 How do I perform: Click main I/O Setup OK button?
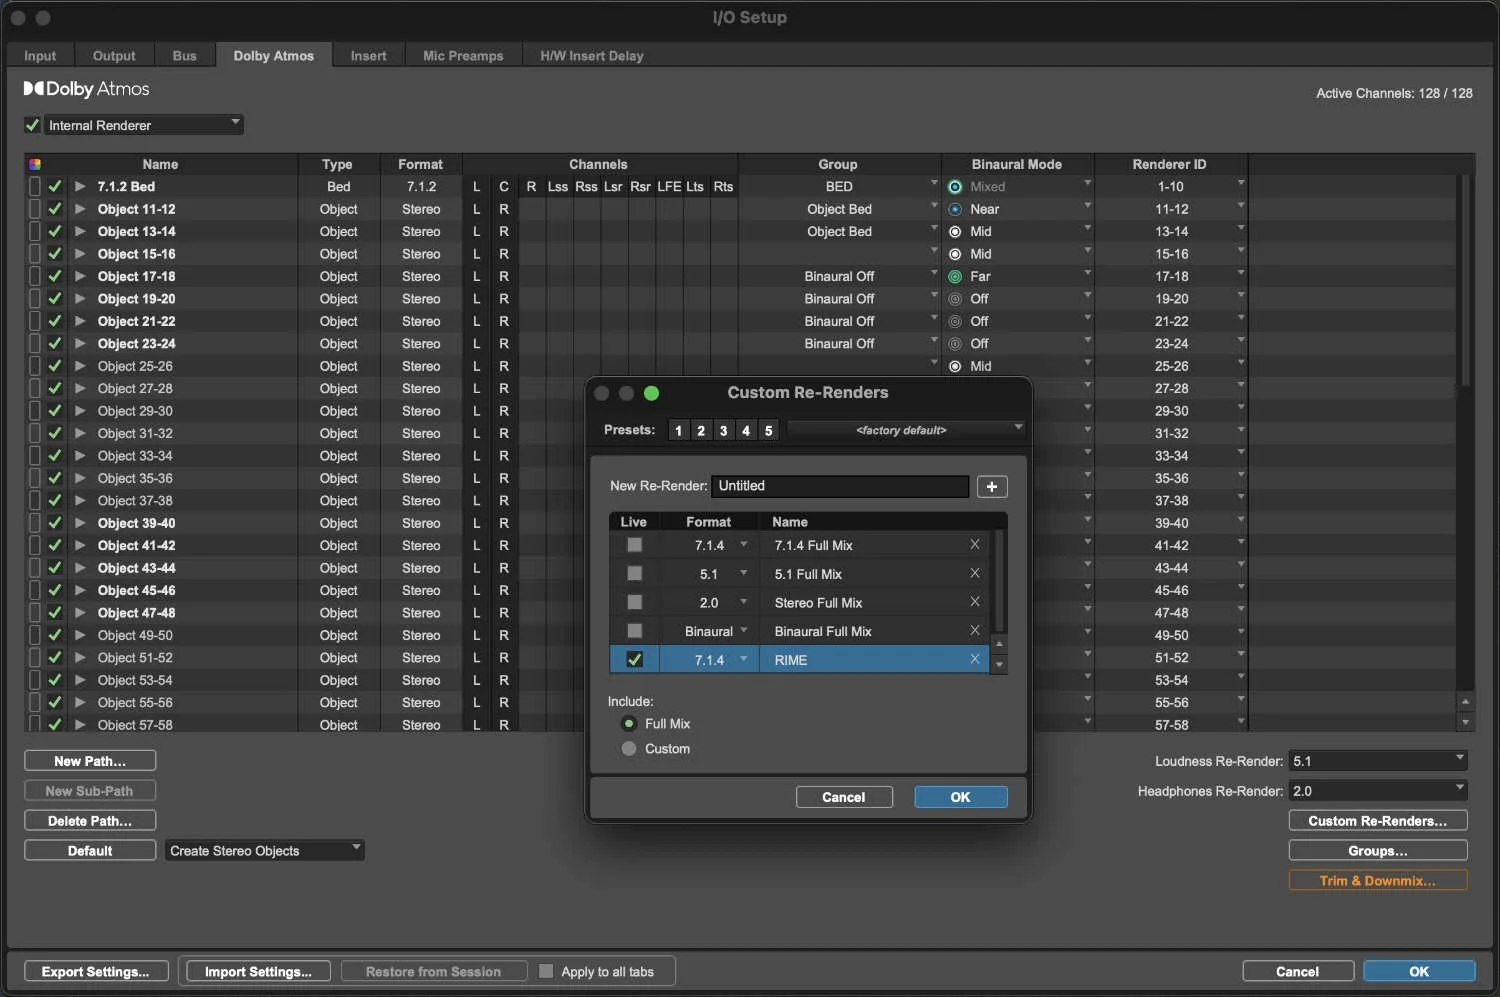1419,971
